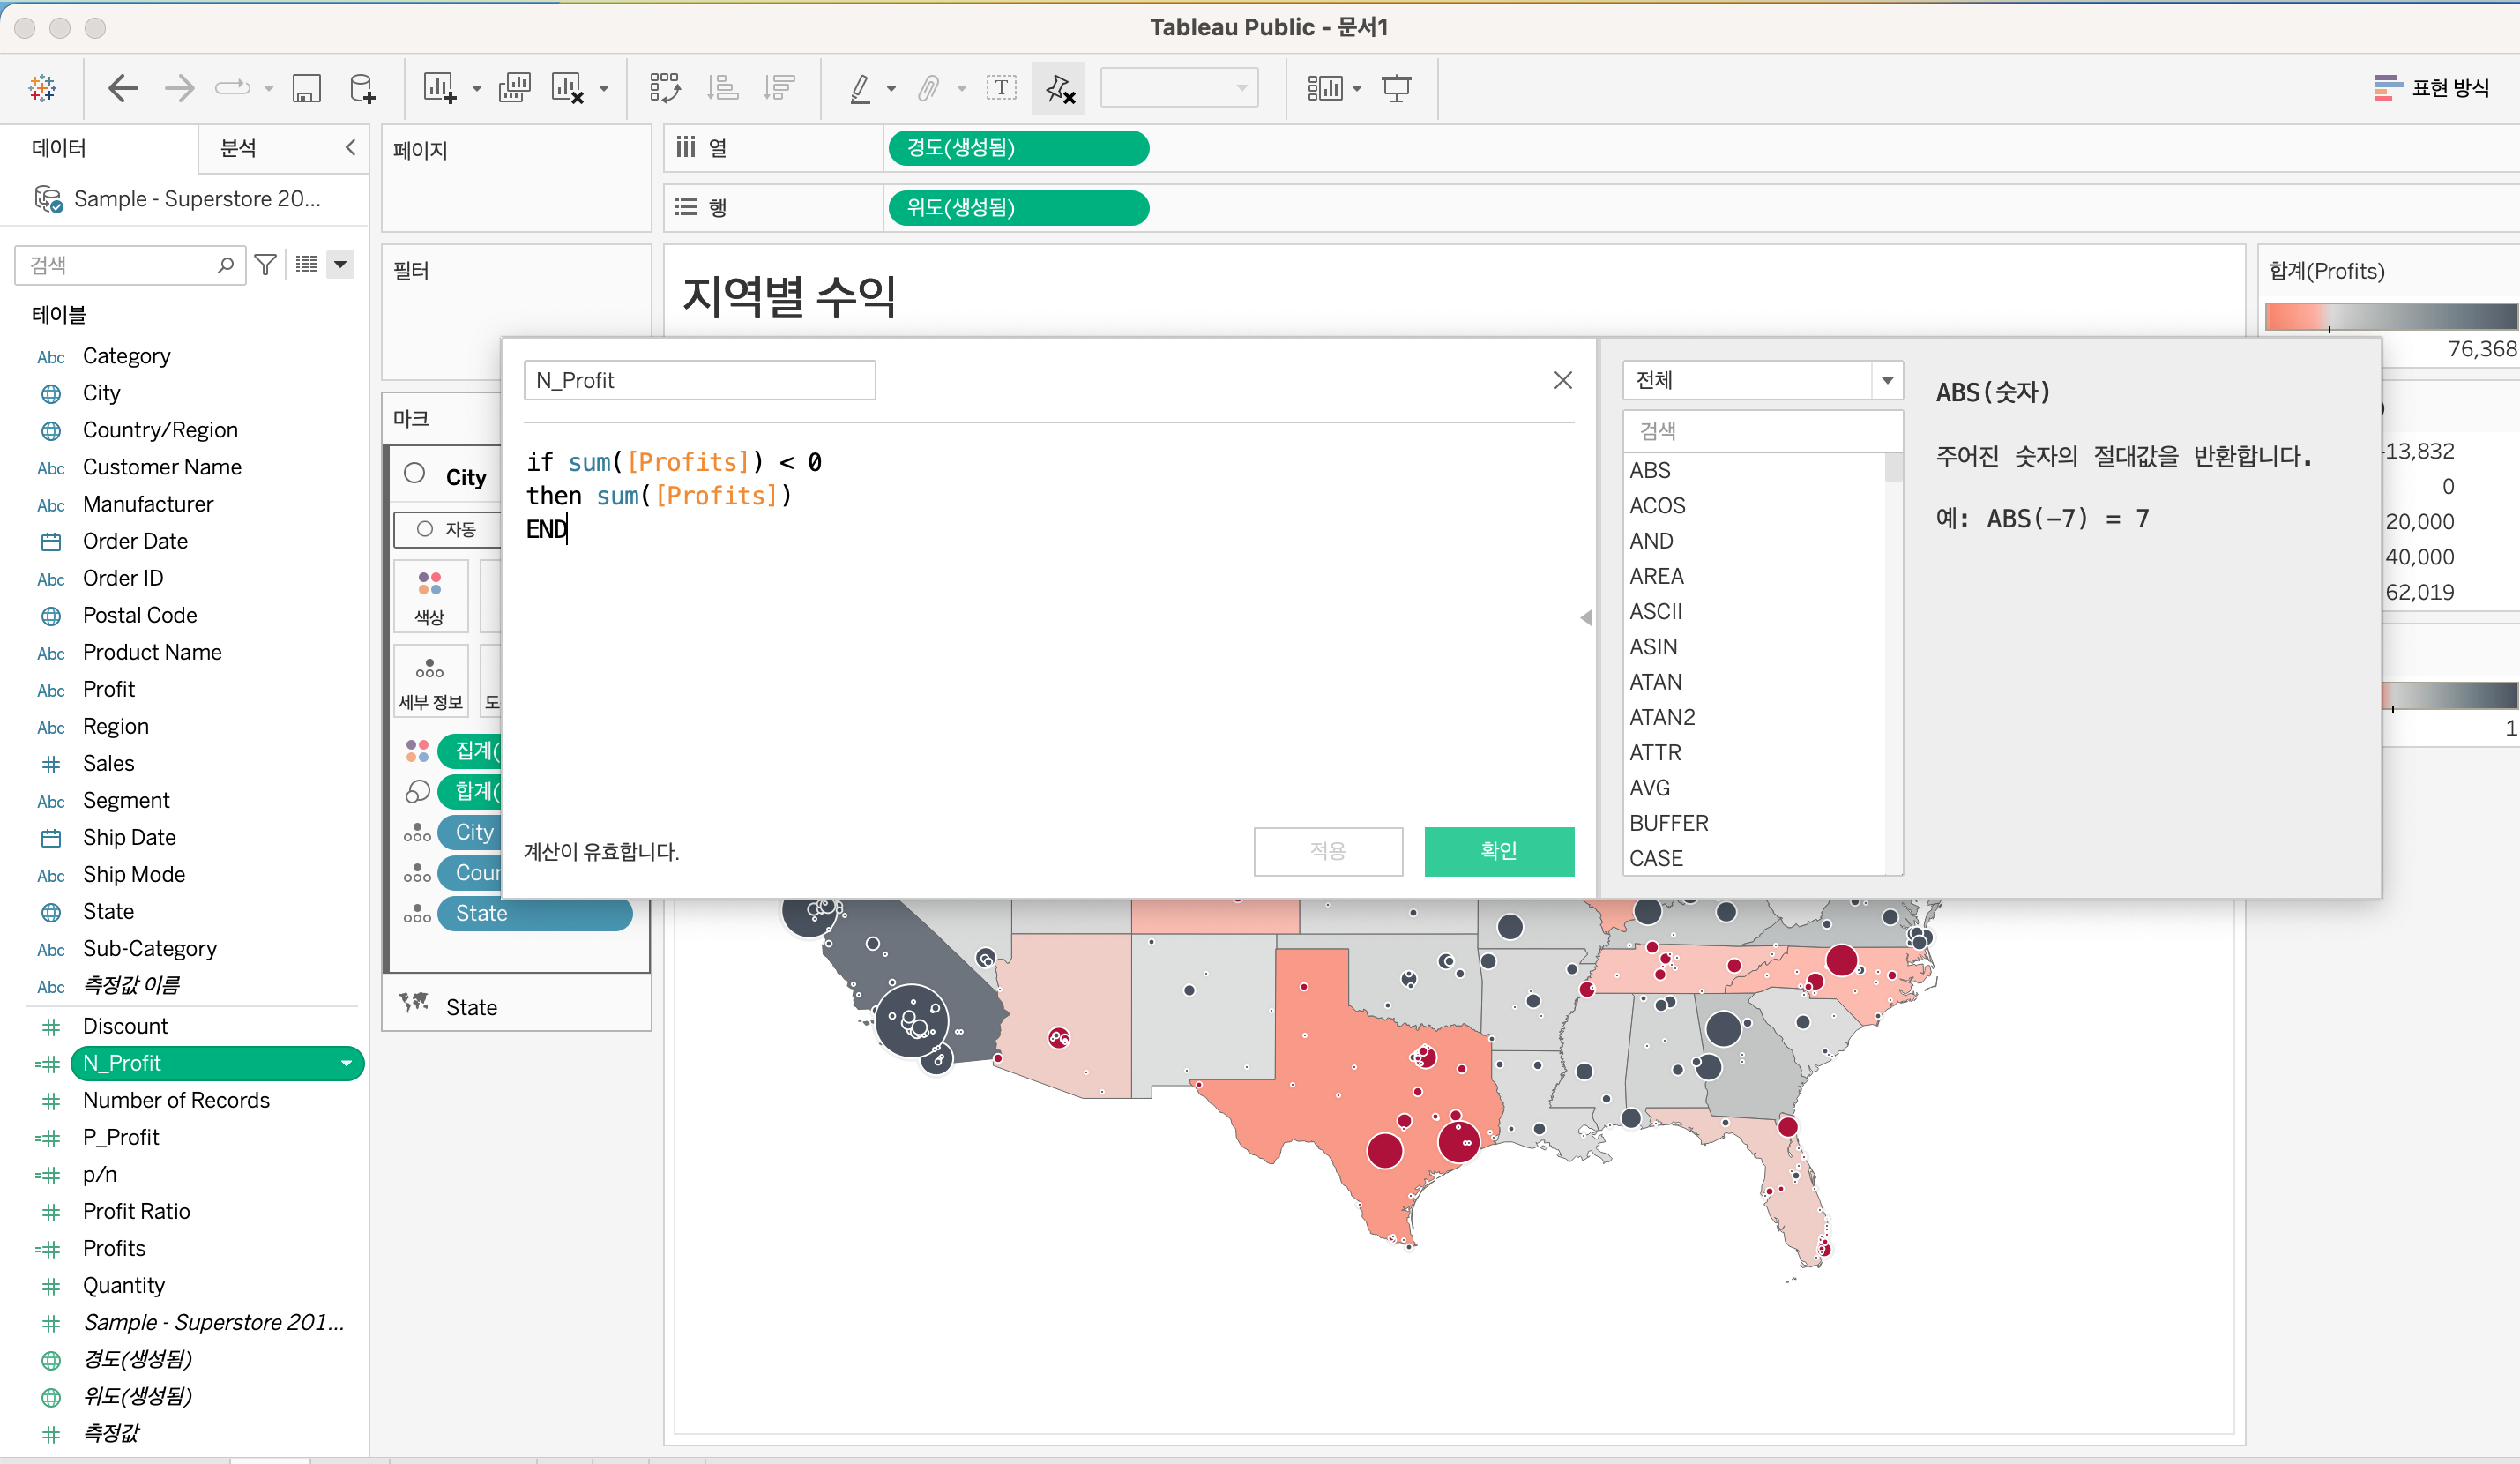2520x1464 pixels.
Task: Click the highlight pen icon
Action: pos(860,88)
